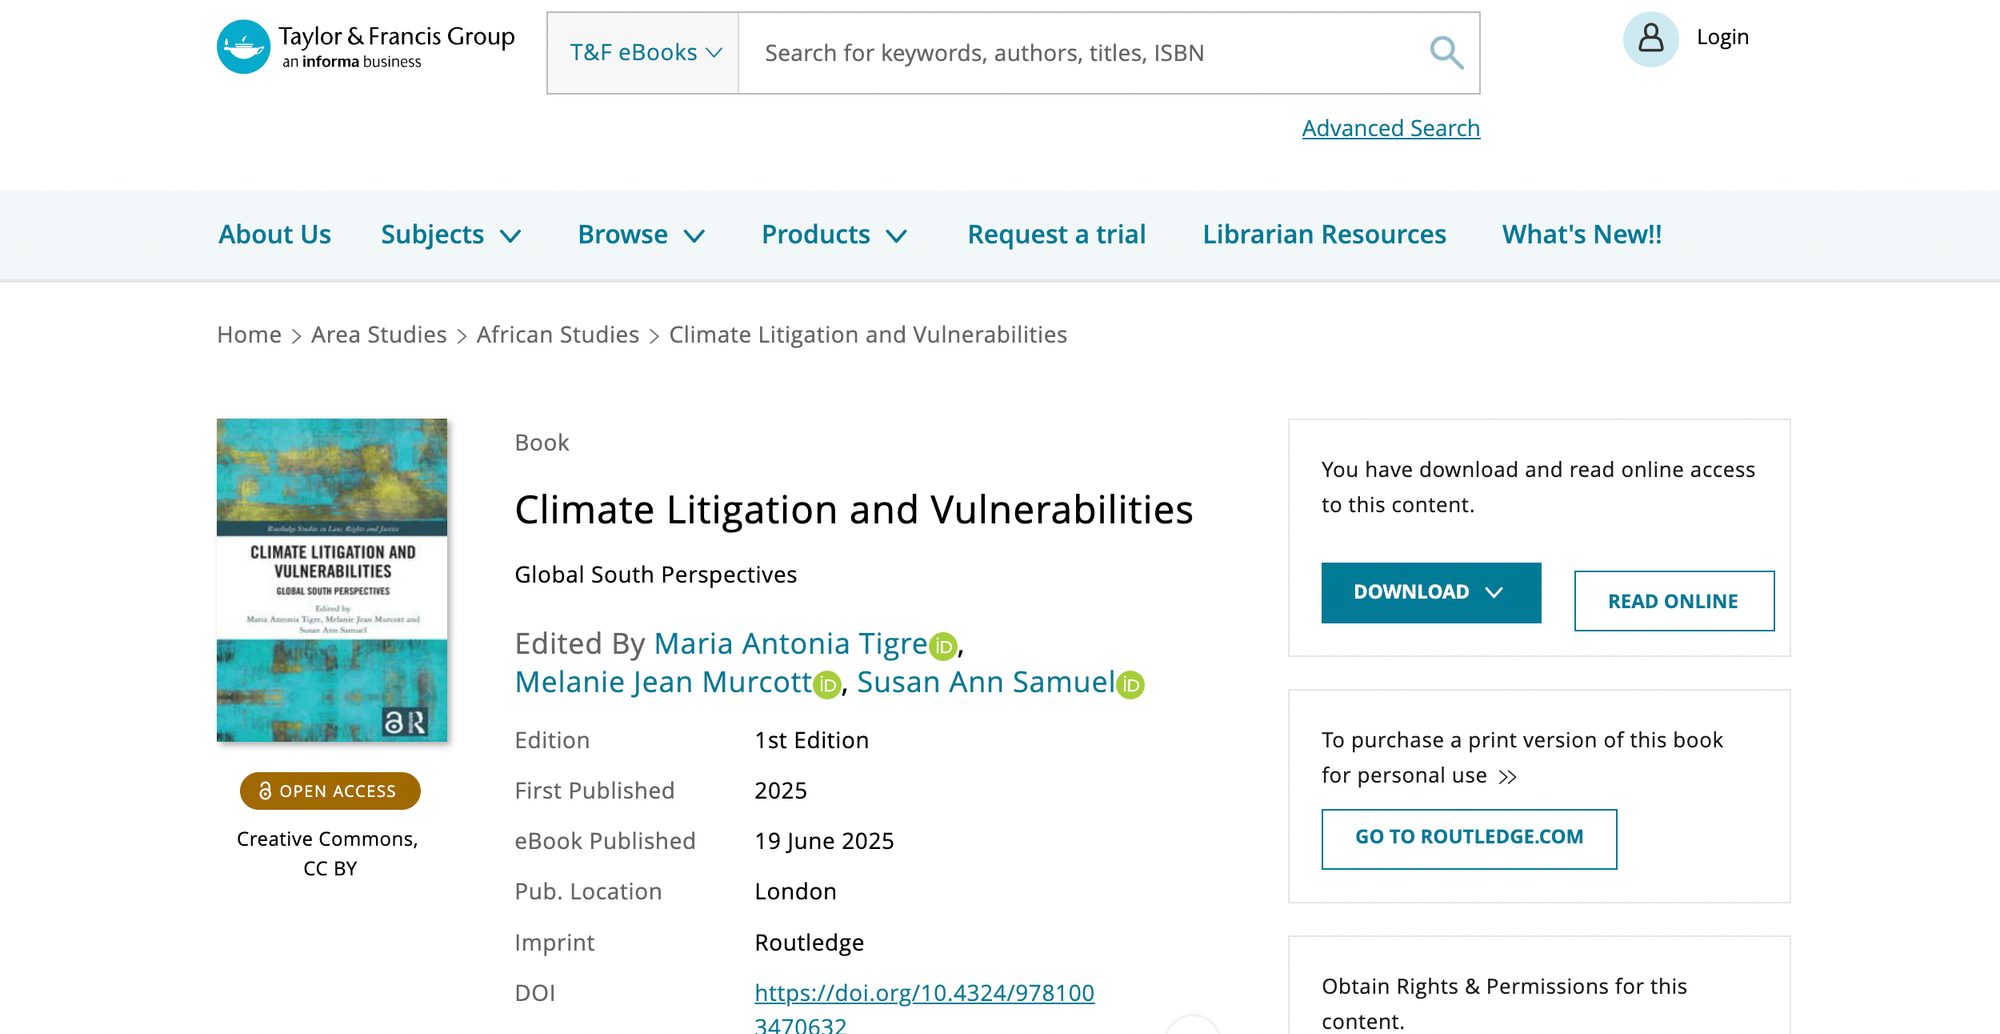Navigate to Home breadcrumb
Image resolution: width=2000 pixels, height=1034 pixels.
click(249, 335)
